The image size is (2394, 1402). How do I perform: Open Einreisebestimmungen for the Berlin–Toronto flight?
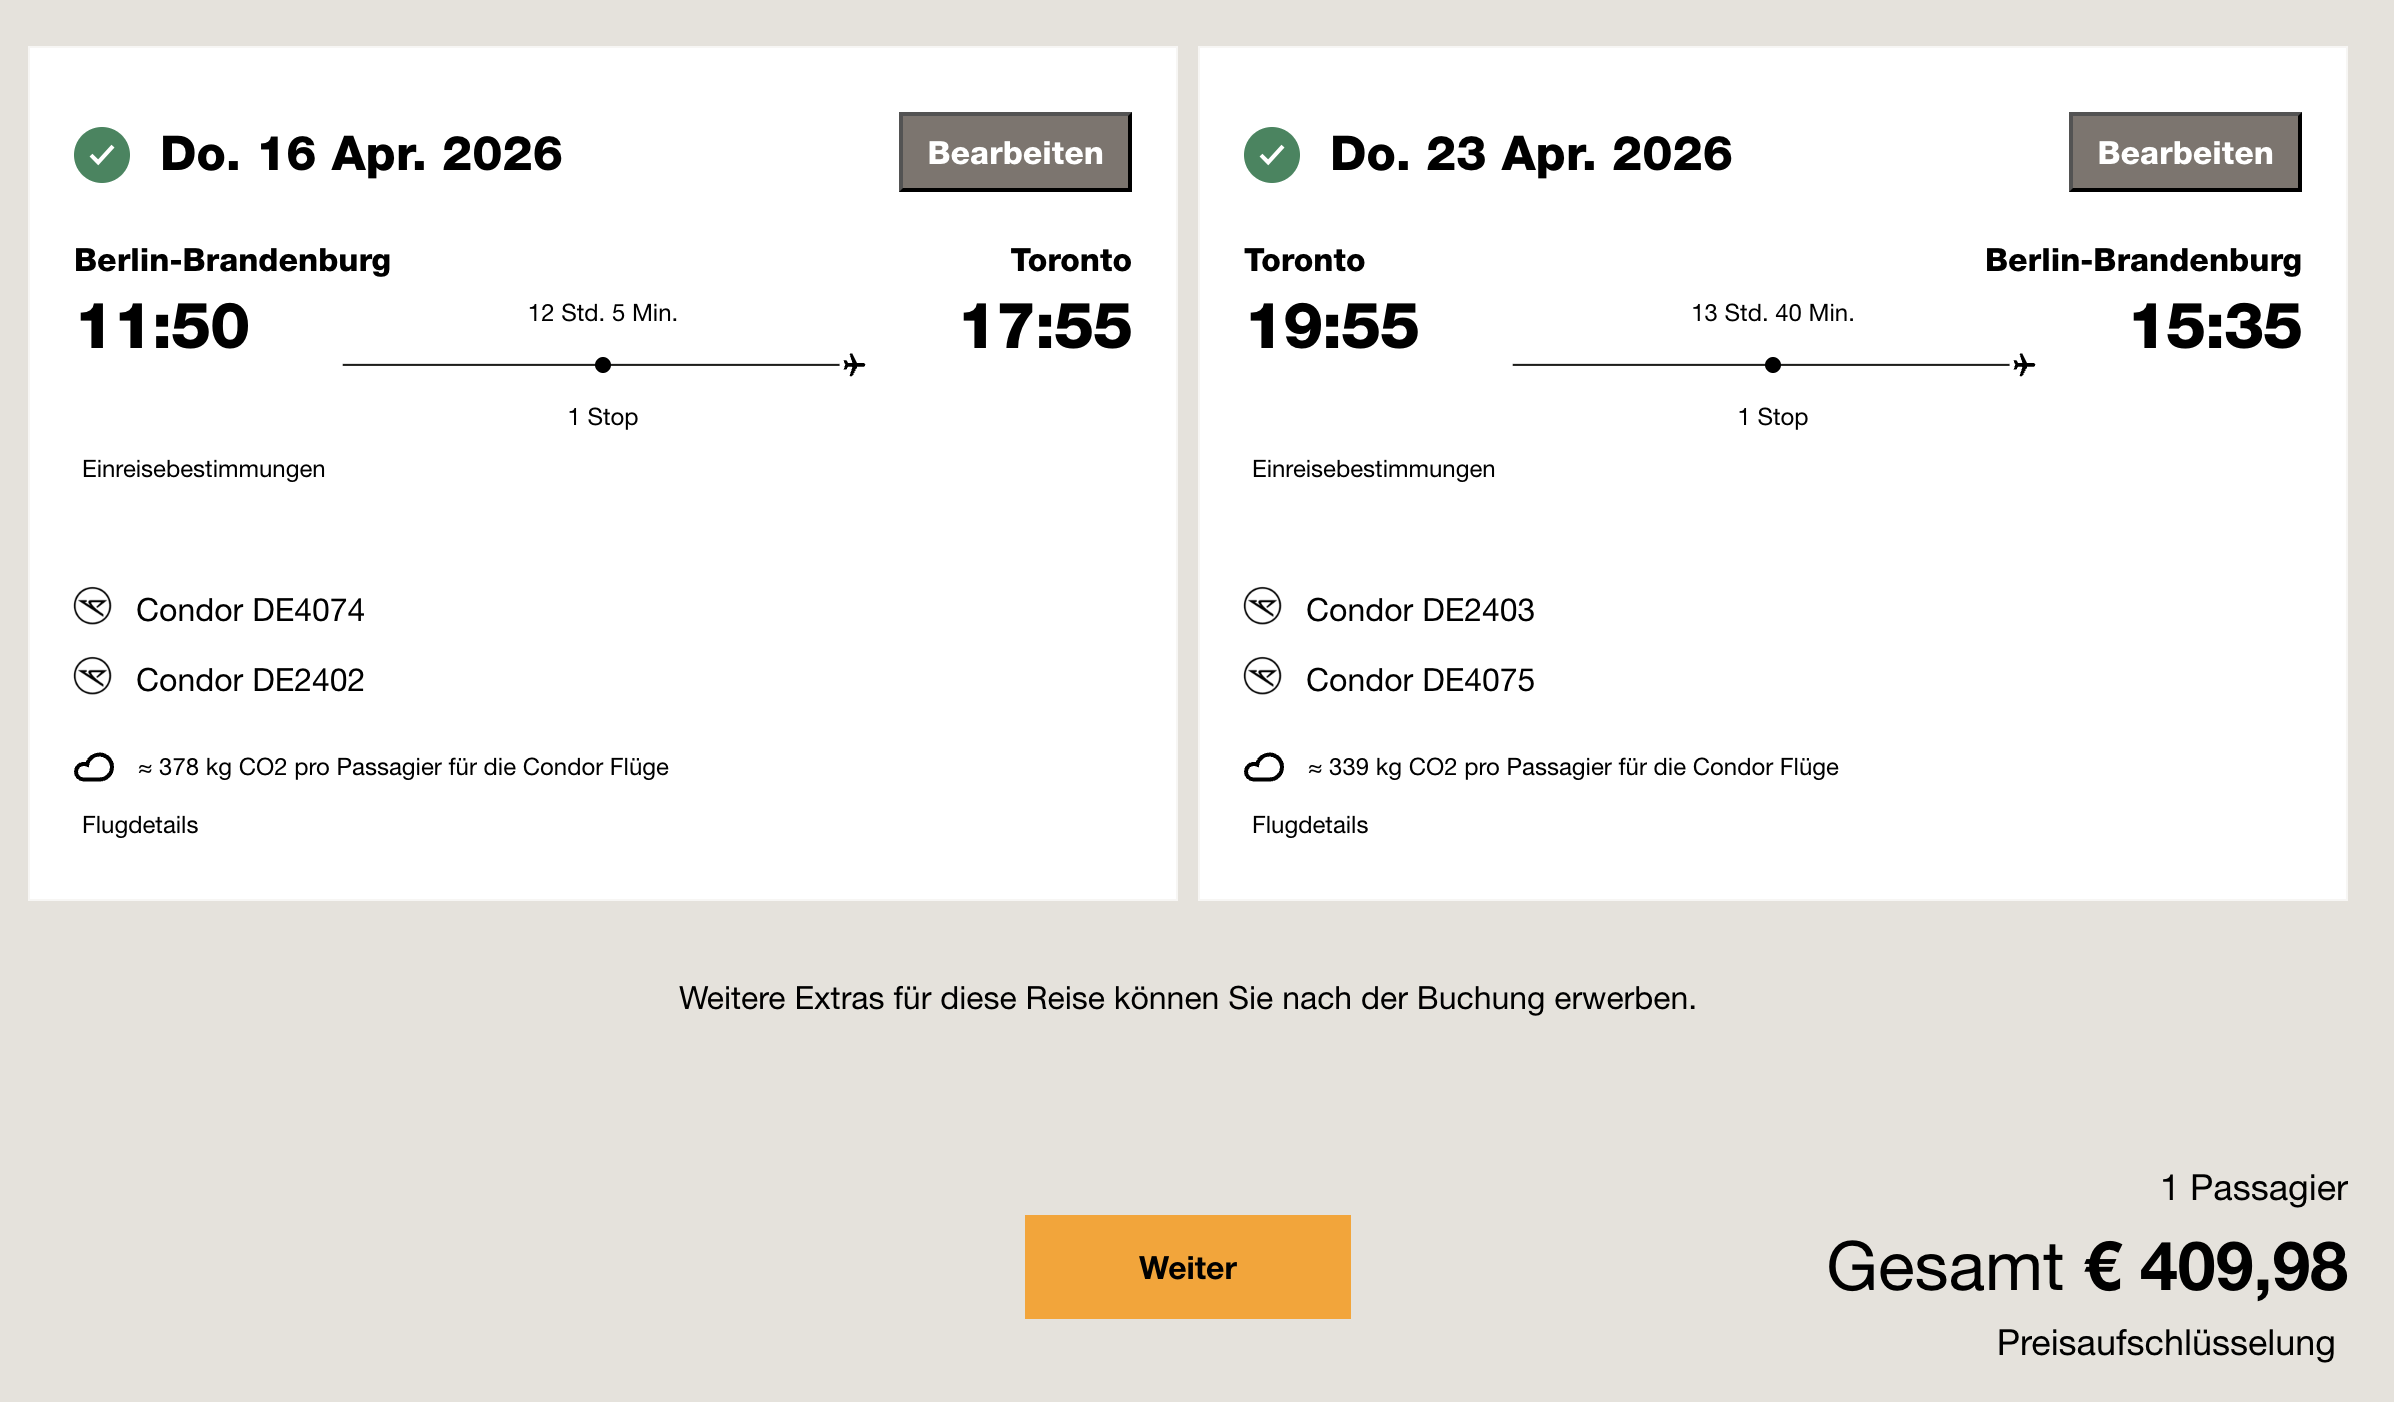[x=203, y=469]
